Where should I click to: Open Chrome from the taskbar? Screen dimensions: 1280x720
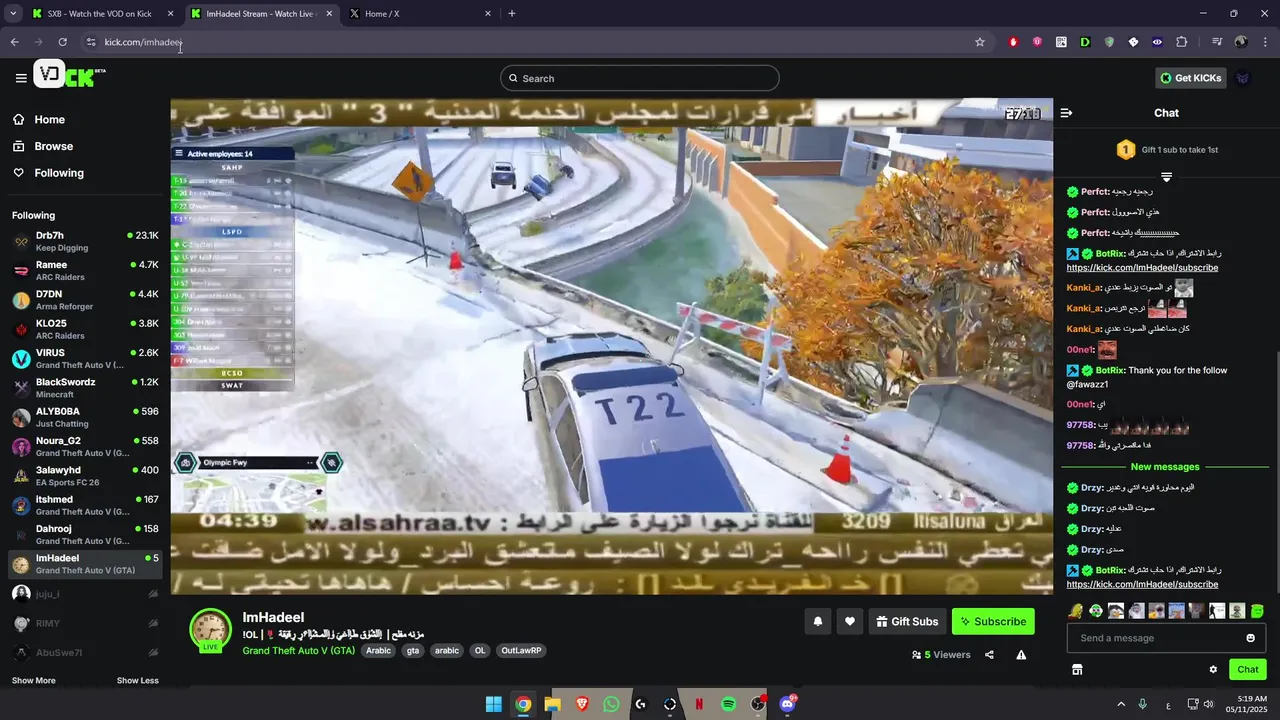522,704
